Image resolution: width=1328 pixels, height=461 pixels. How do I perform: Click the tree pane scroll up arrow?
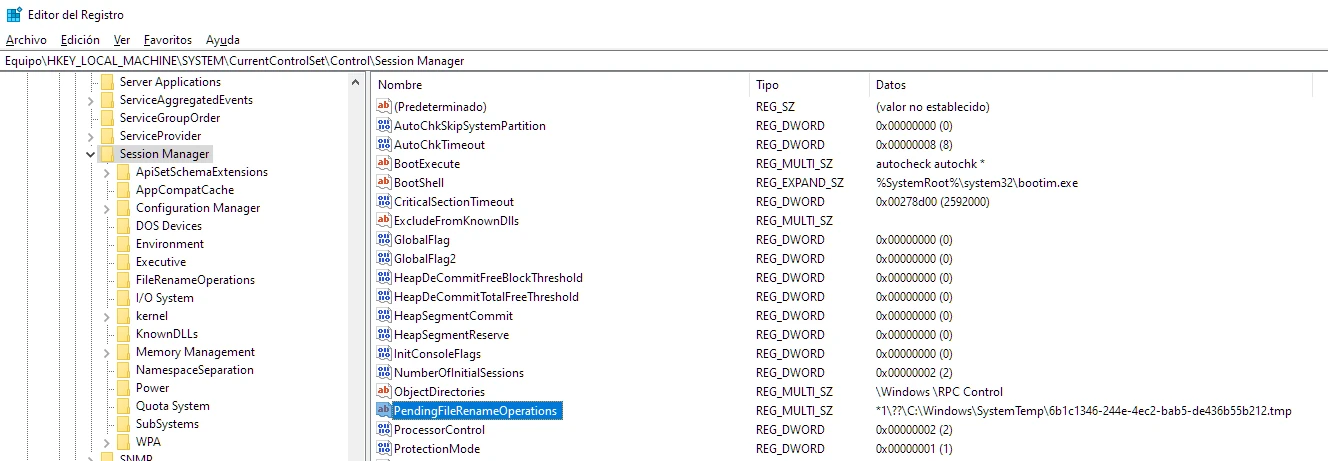356,82
